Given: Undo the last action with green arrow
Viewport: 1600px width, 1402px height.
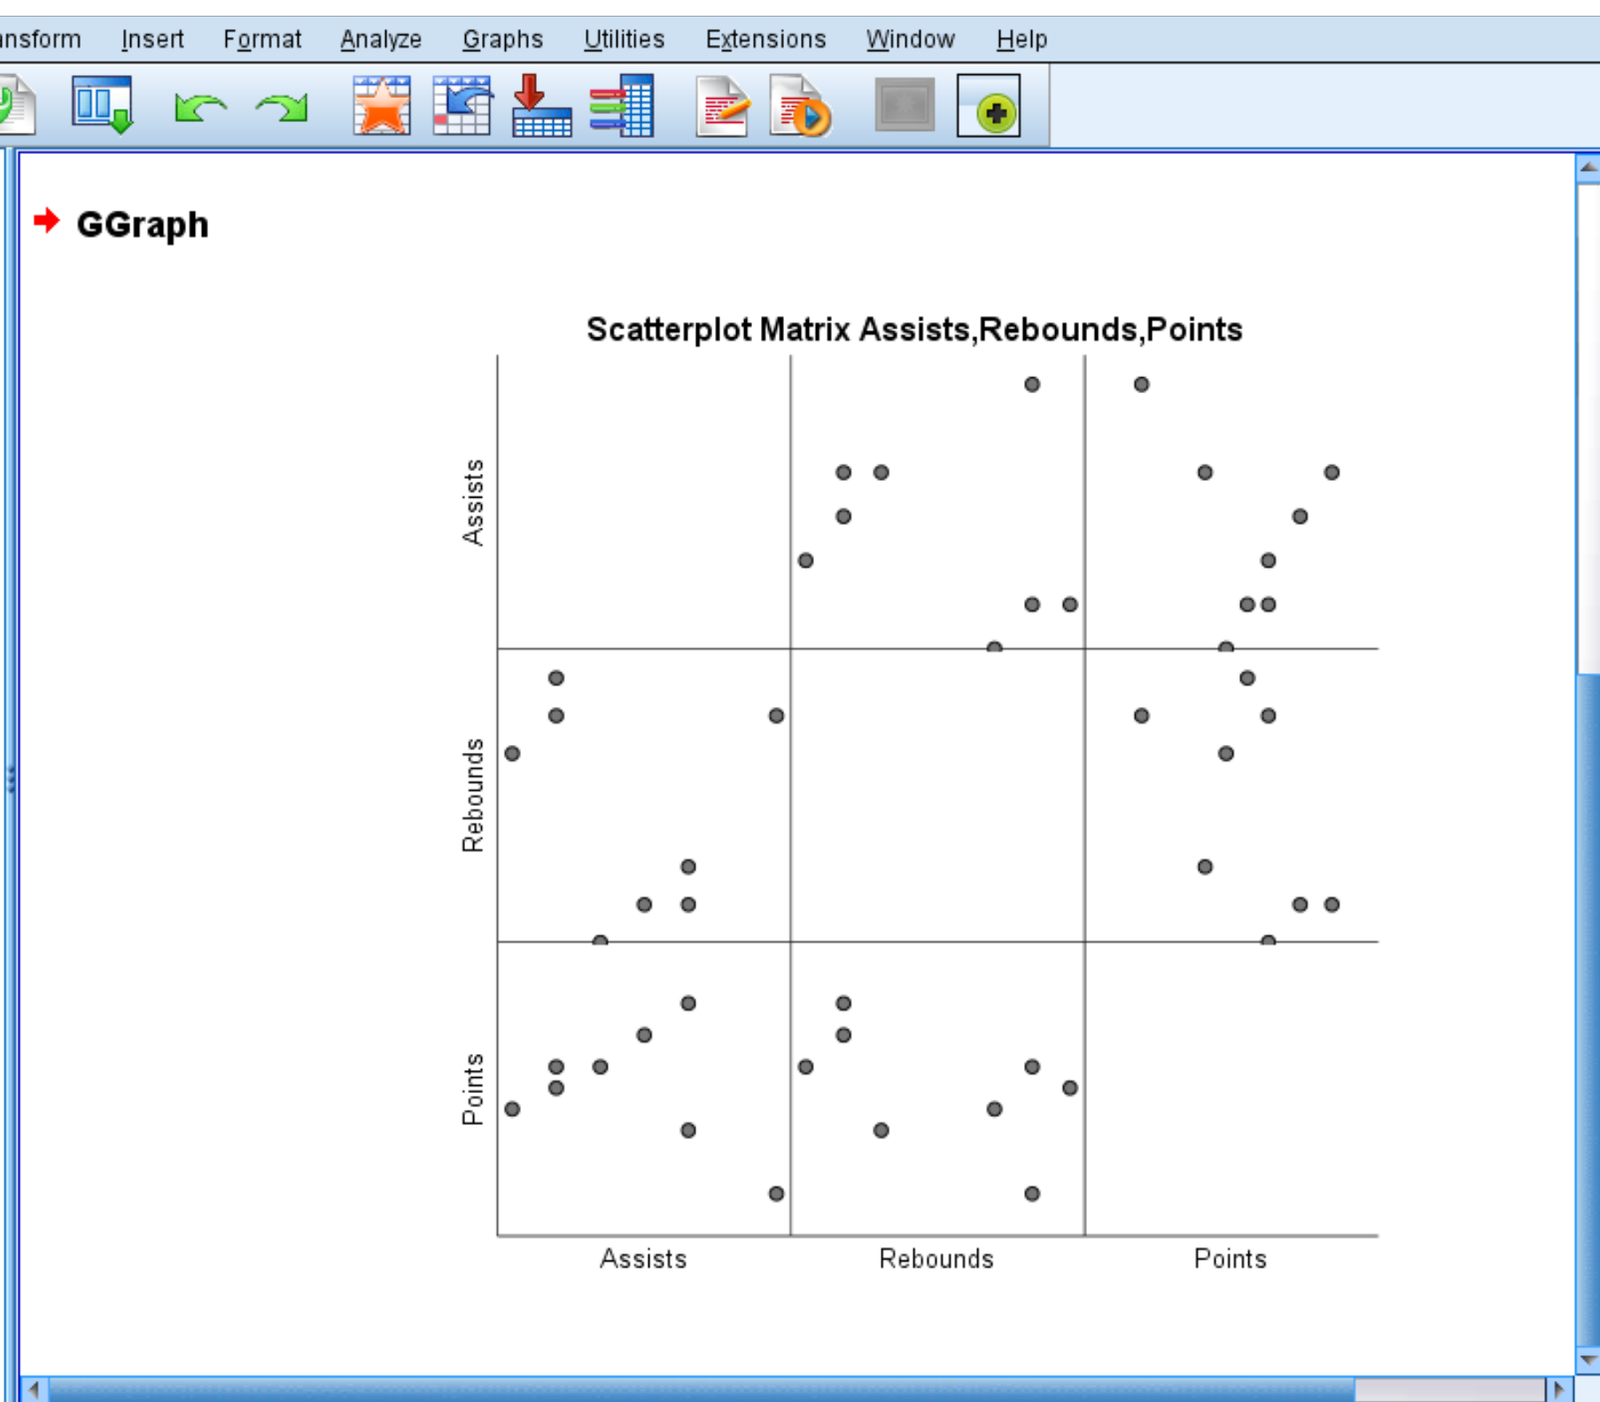Looking at the screenshot, I should (200, 106).
